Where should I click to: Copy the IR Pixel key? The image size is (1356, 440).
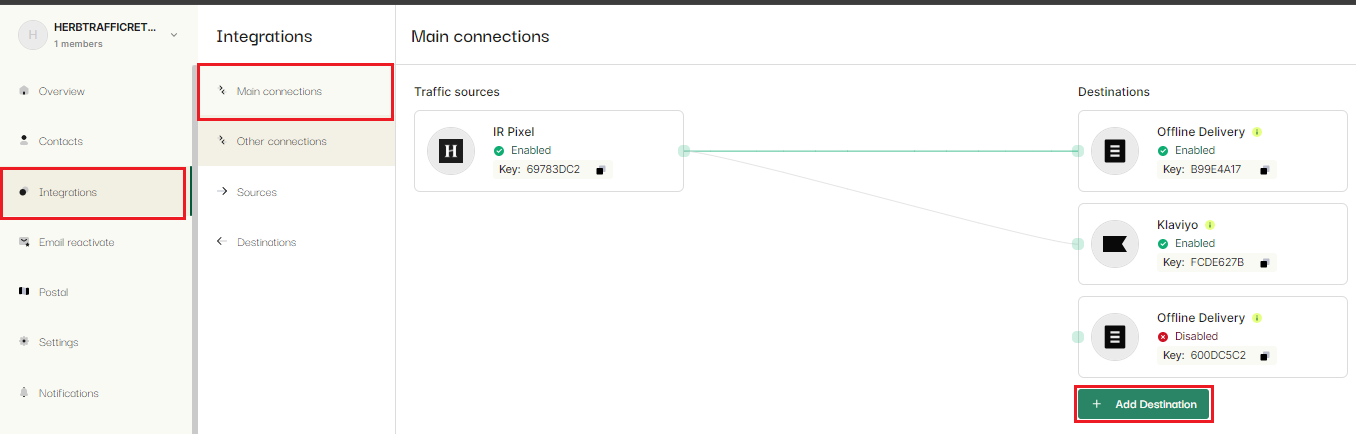coord(600,170)
